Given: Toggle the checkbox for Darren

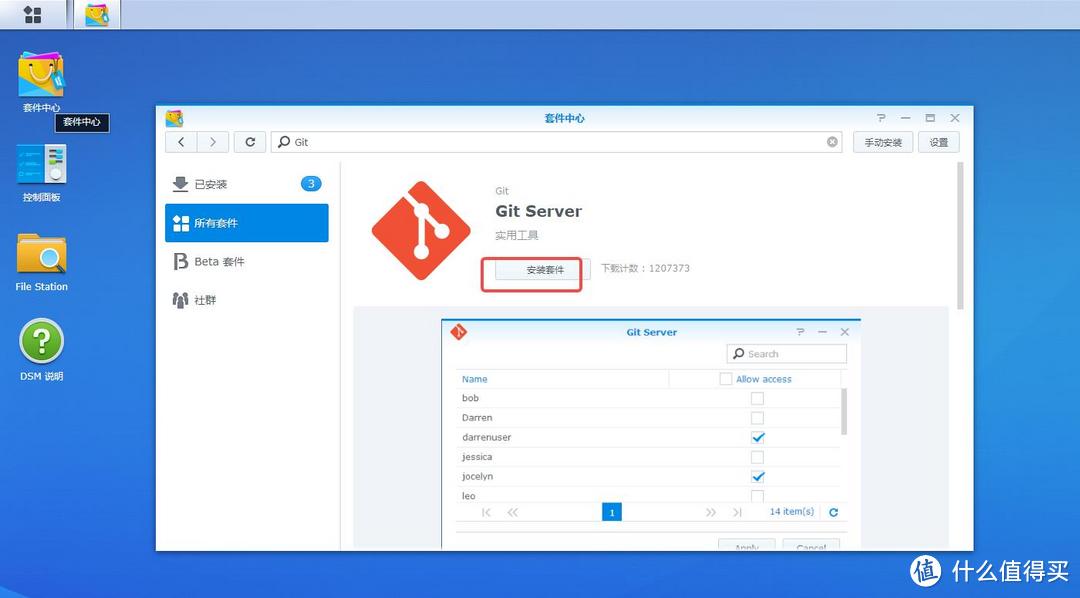Looking at the screenshot, I should [x=757, y=417].
